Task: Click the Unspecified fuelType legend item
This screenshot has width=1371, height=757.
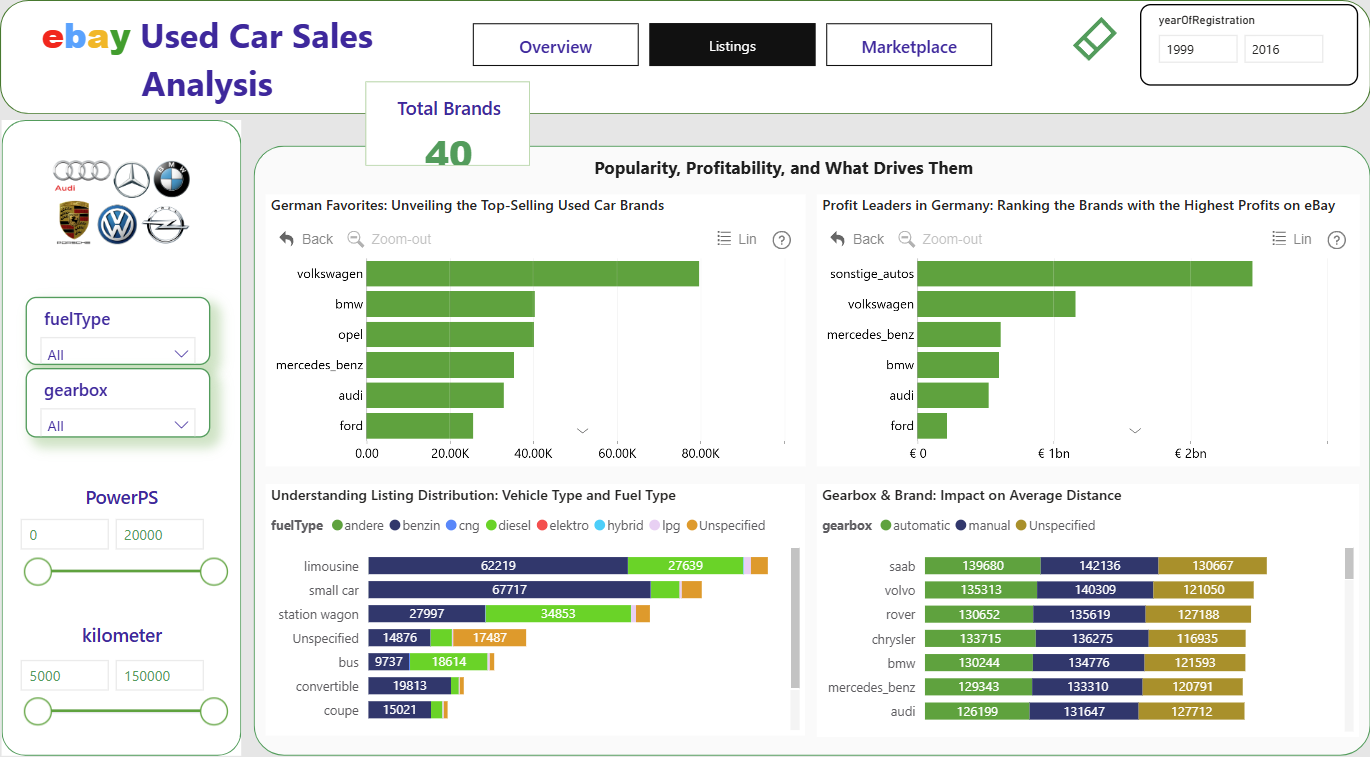Action: (x=725, y=525)
